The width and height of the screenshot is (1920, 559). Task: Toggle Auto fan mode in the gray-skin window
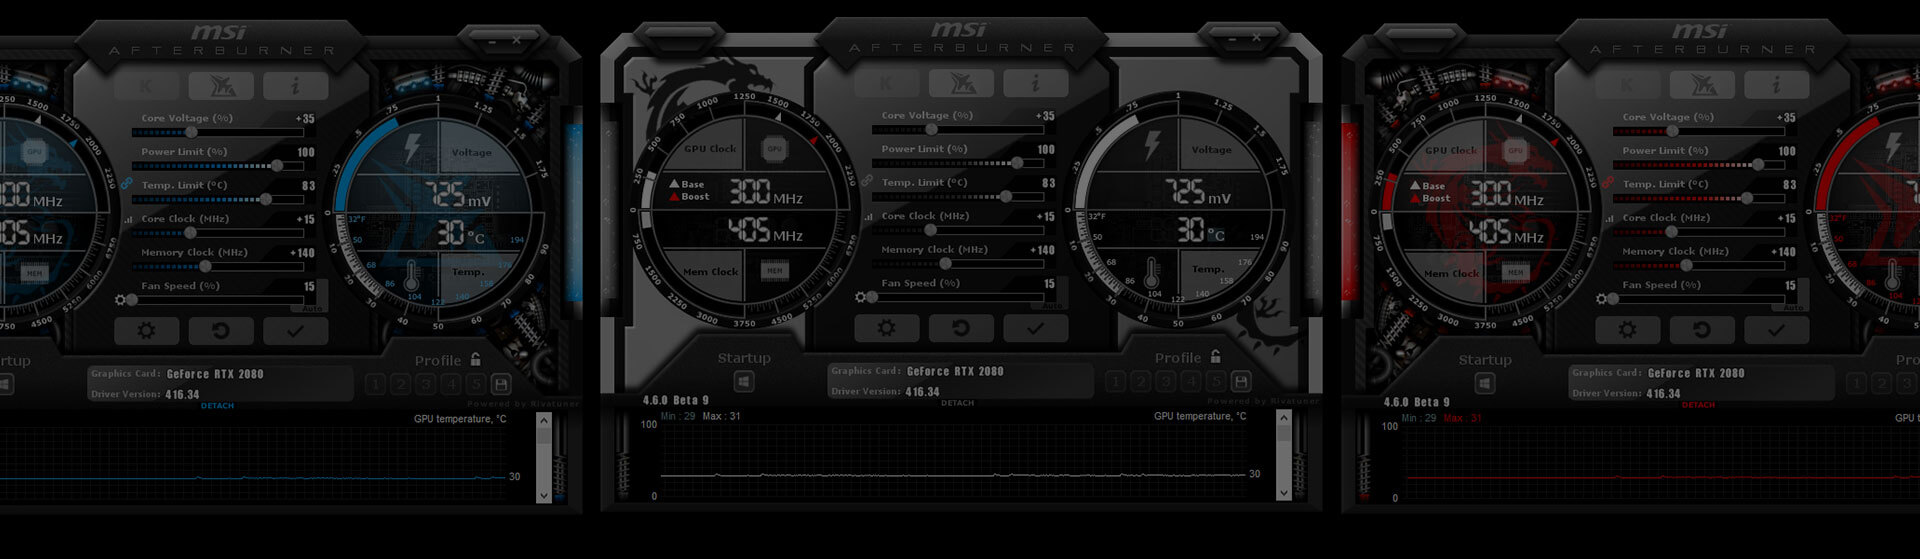click(x=1052, y=306)
